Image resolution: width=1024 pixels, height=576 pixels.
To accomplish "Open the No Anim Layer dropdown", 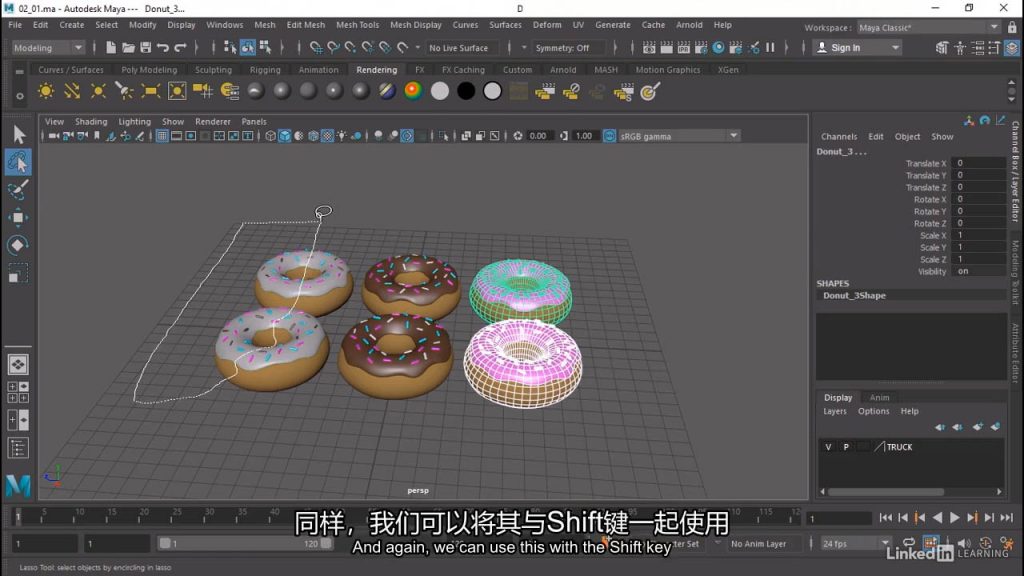I will point(764,543).
